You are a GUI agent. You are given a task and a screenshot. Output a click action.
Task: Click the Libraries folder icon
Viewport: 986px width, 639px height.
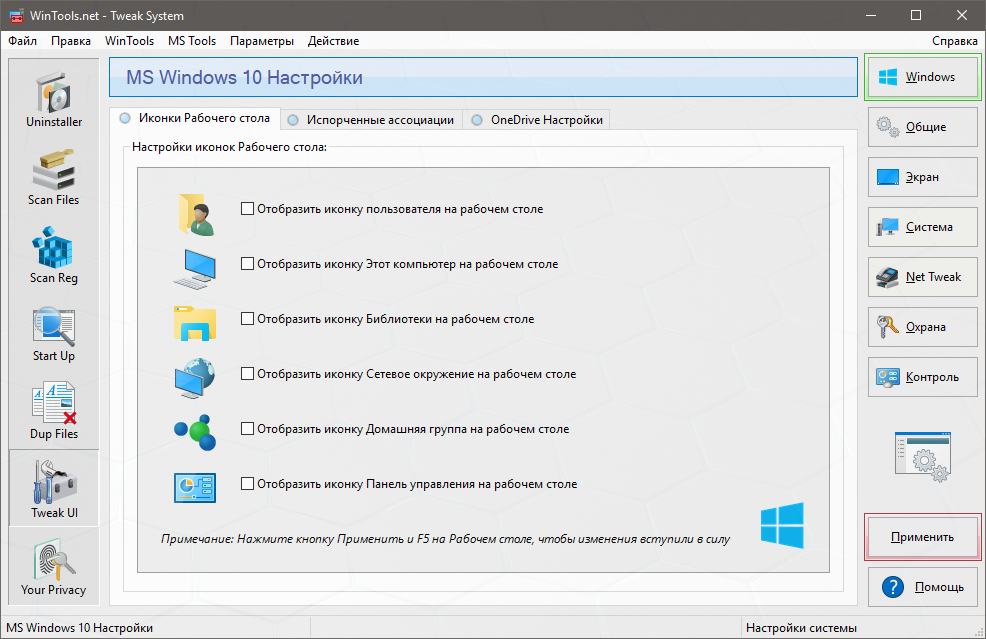[x=195, y=323]
